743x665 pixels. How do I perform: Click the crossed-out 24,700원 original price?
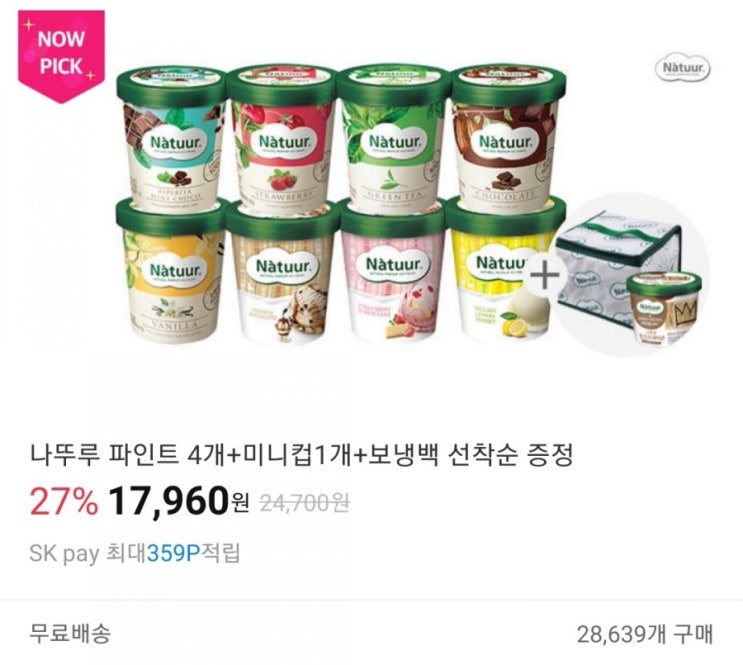pyautogui.click(x=305, y=503)
